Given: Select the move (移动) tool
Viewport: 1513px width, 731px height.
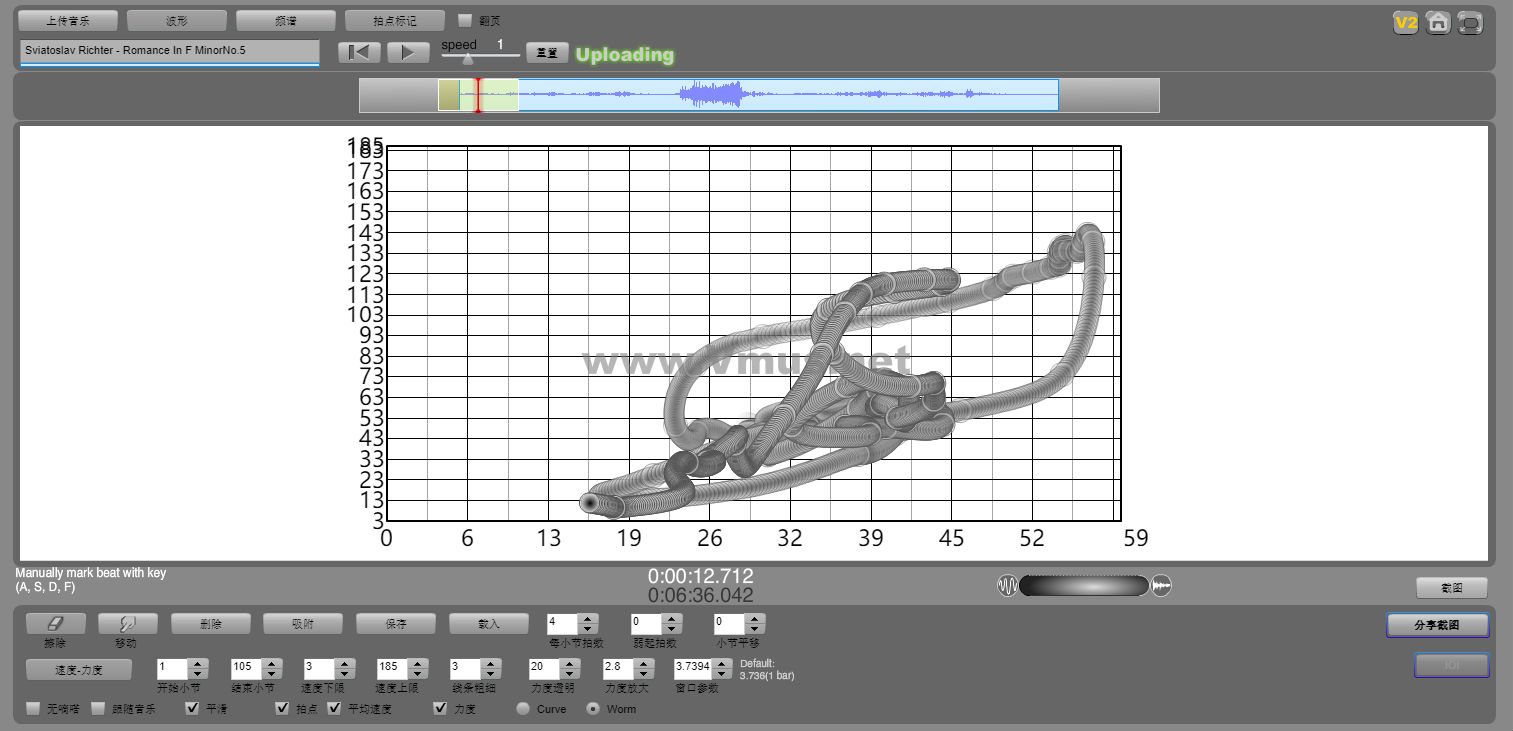Looking at the screenshot, I should tap(127, 624).
